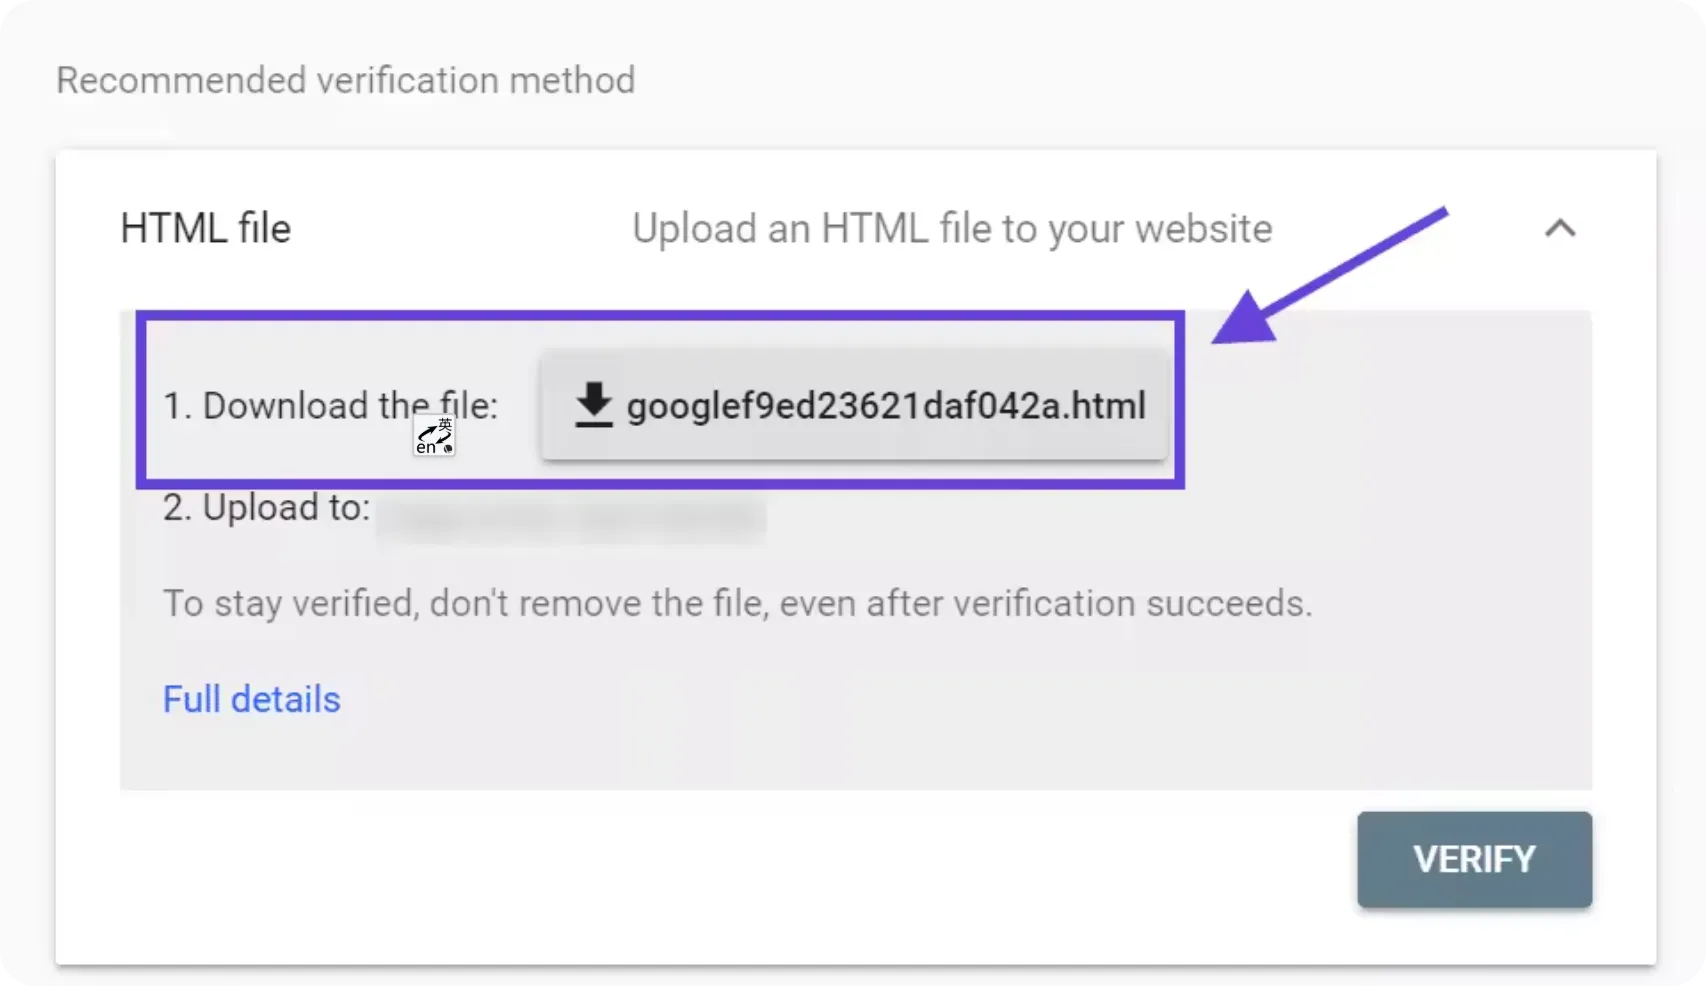Click the download arrow icon beside the filename
Screen dimensions: 1706x986
(593, 405)
